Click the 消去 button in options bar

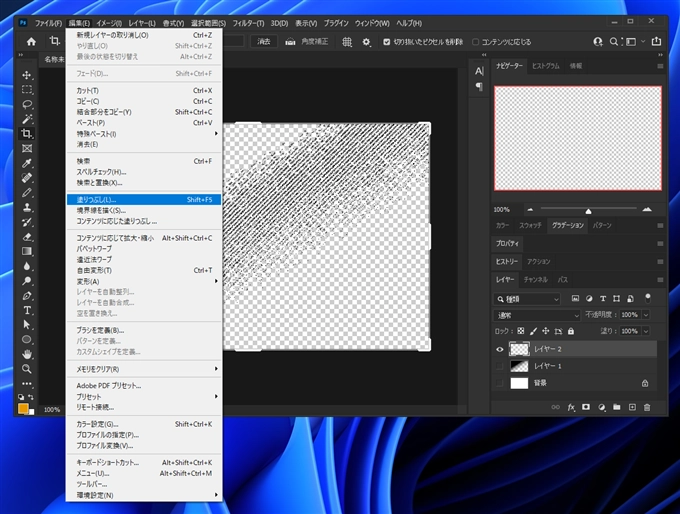coord(264,42)
